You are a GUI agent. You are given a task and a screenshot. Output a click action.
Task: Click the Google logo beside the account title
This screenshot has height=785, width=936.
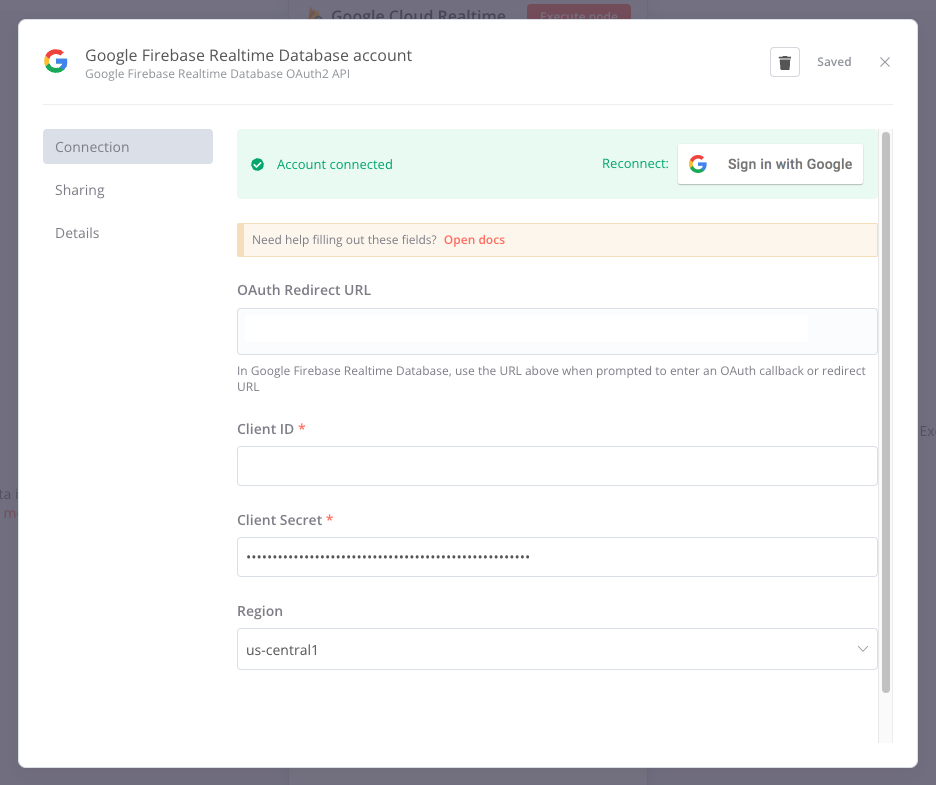(x=56, y=62)
